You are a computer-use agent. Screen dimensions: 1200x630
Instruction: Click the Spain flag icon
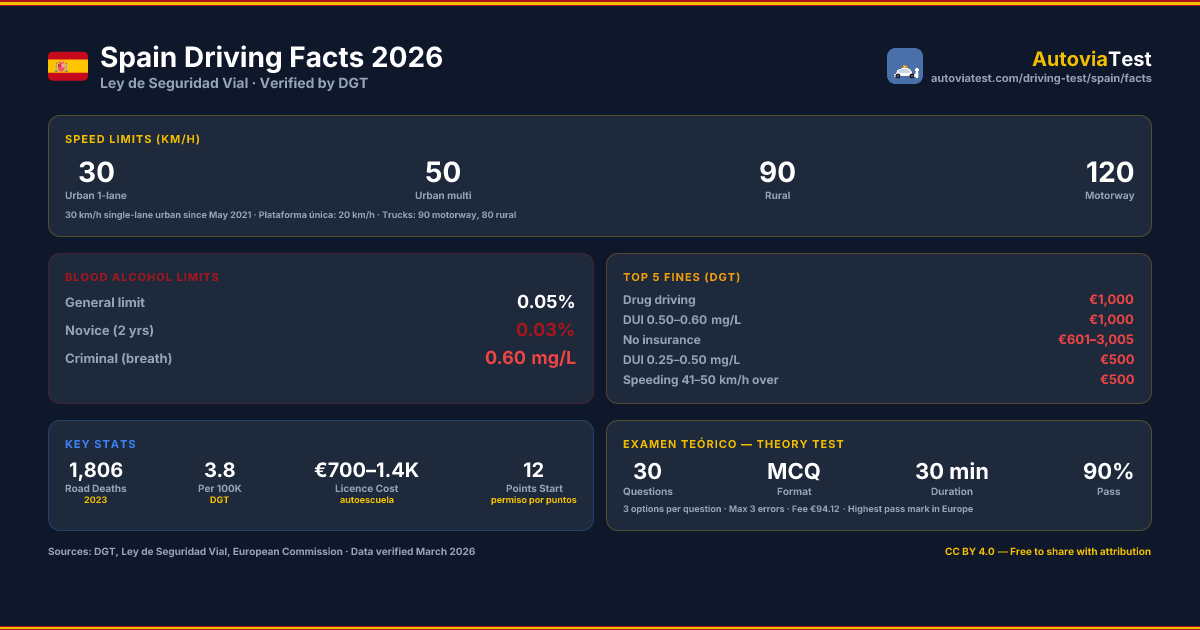tap(68, 66)
